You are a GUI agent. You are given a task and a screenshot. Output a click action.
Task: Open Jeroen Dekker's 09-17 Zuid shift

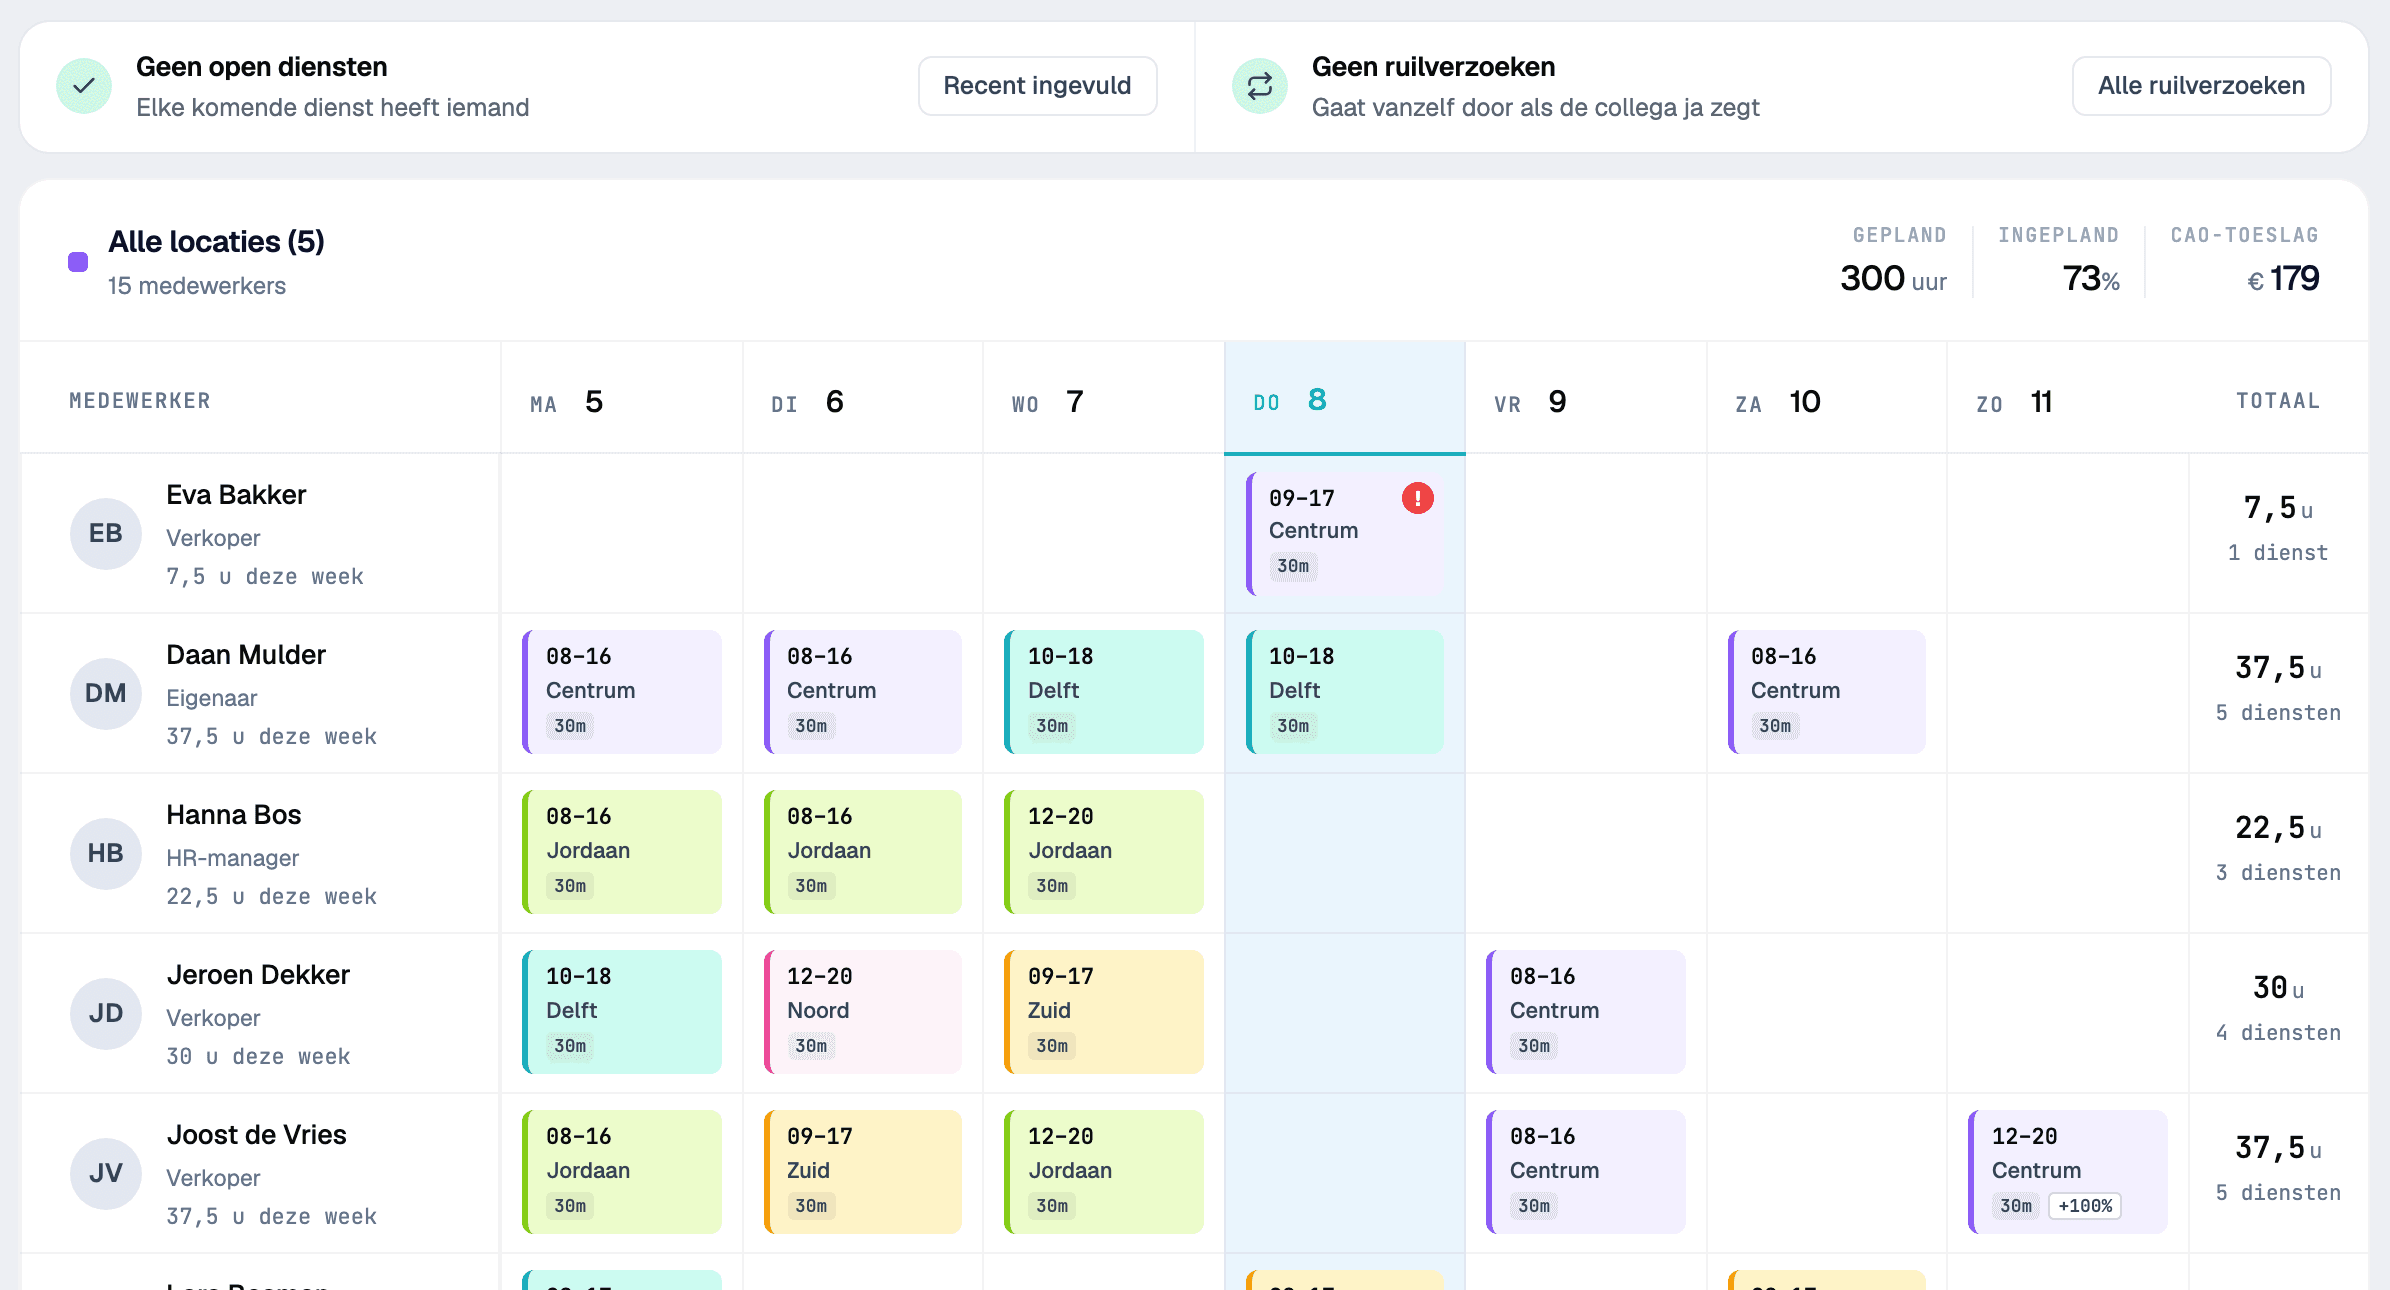tap(1104, 1012)
